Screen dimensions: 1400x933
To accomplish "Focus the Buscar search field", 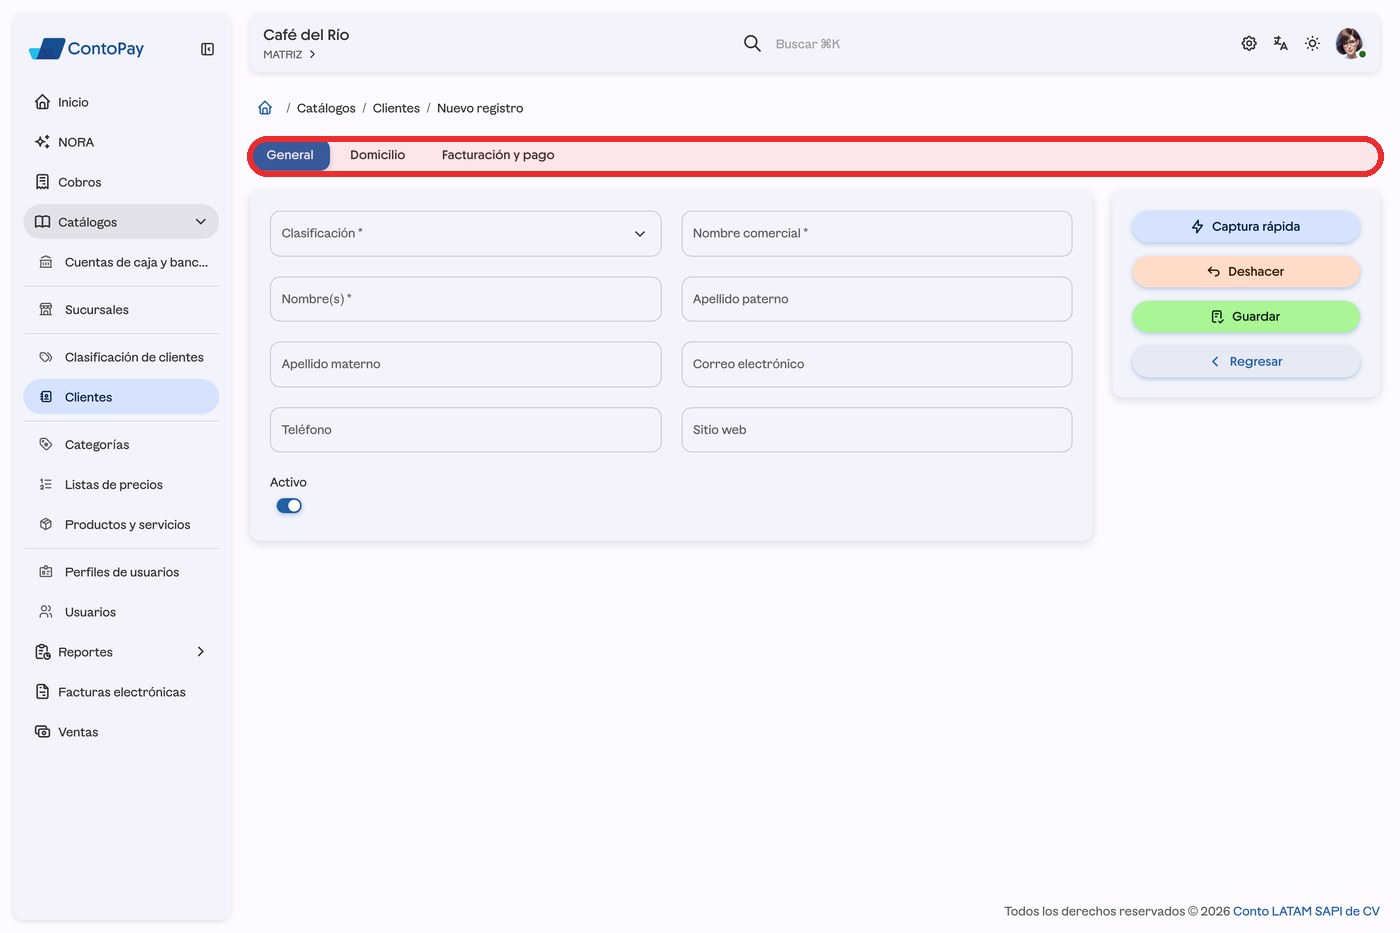I will pos(808,44).
